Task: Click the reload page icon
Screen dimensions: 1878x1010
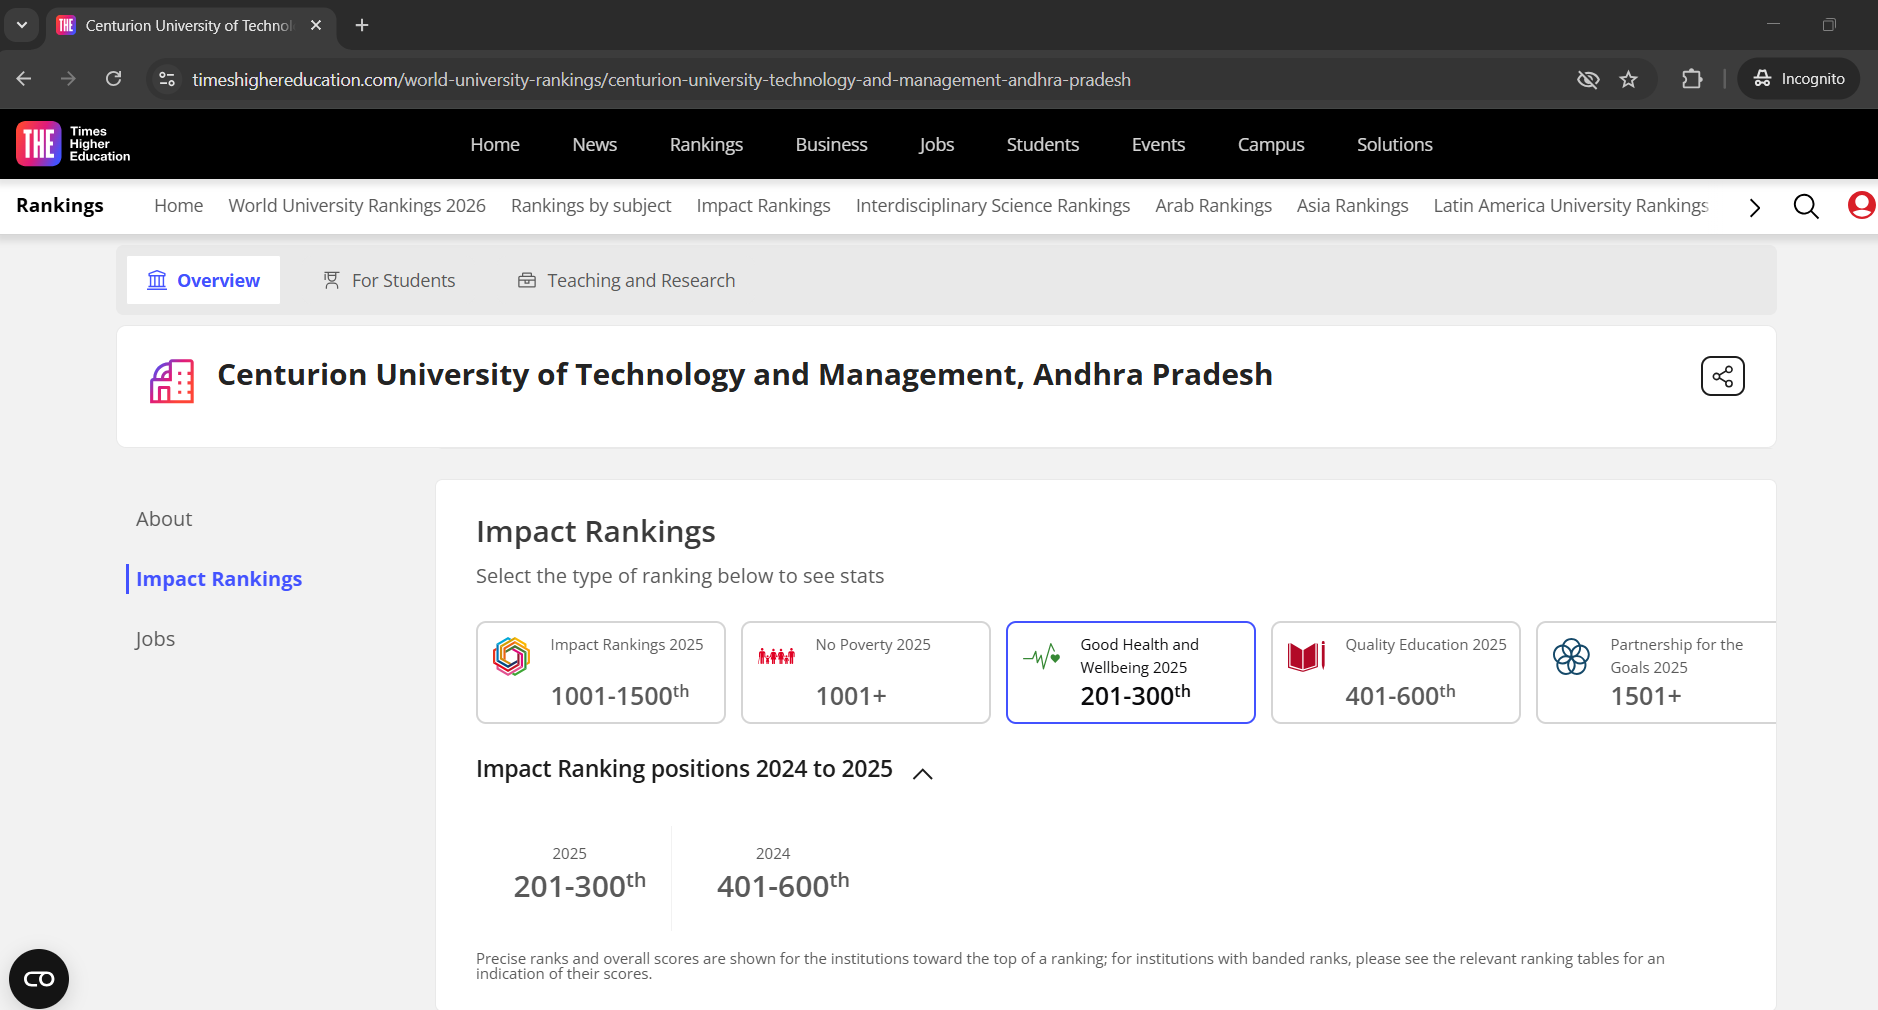Action: (x=114, y=79)
